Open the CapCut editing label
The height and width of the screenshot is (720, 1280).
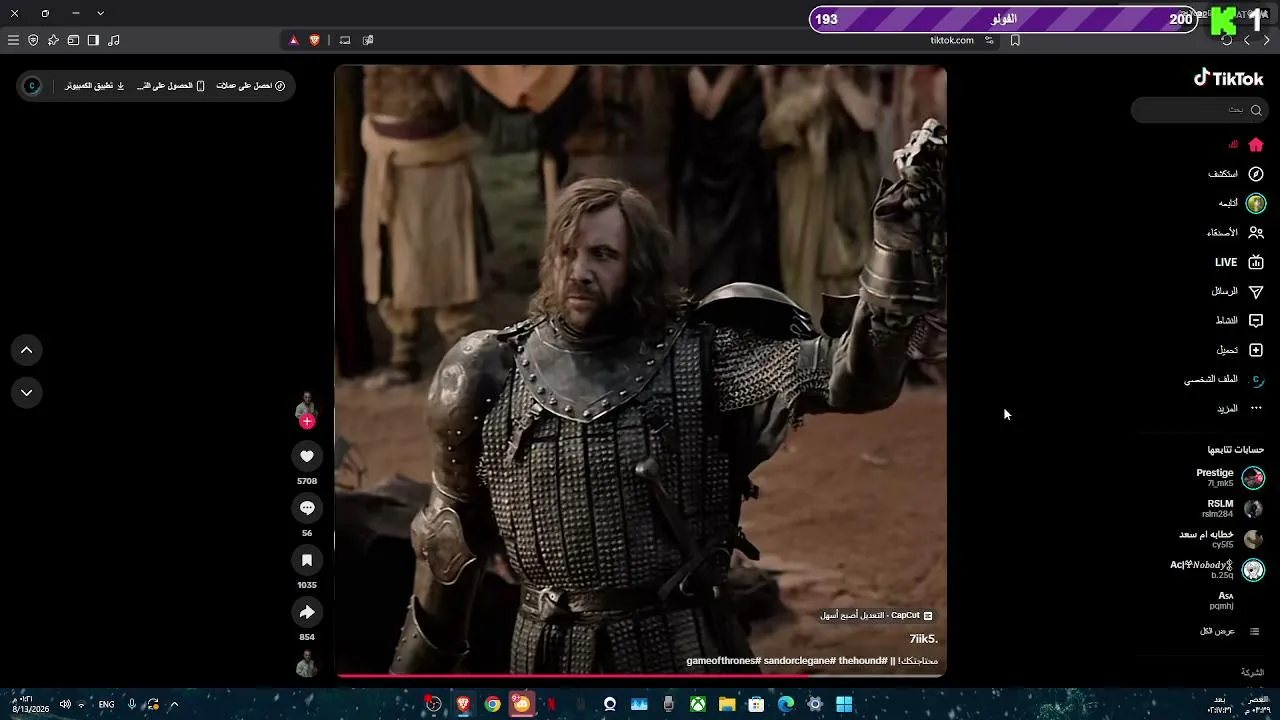[877, 615]
